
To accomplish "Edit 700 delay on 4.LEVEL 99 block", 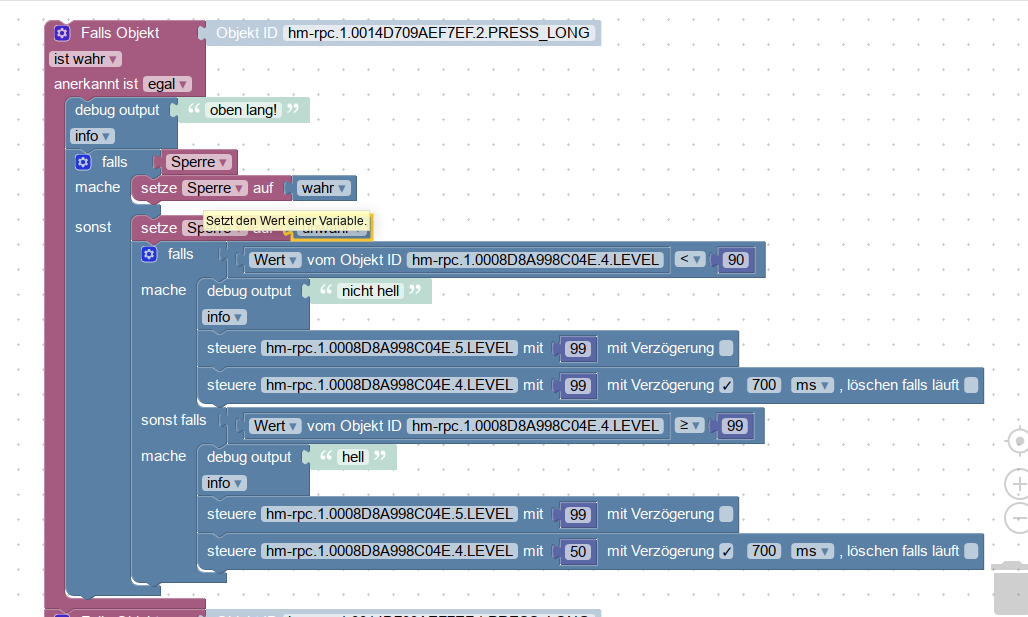I will pos(764,385).
